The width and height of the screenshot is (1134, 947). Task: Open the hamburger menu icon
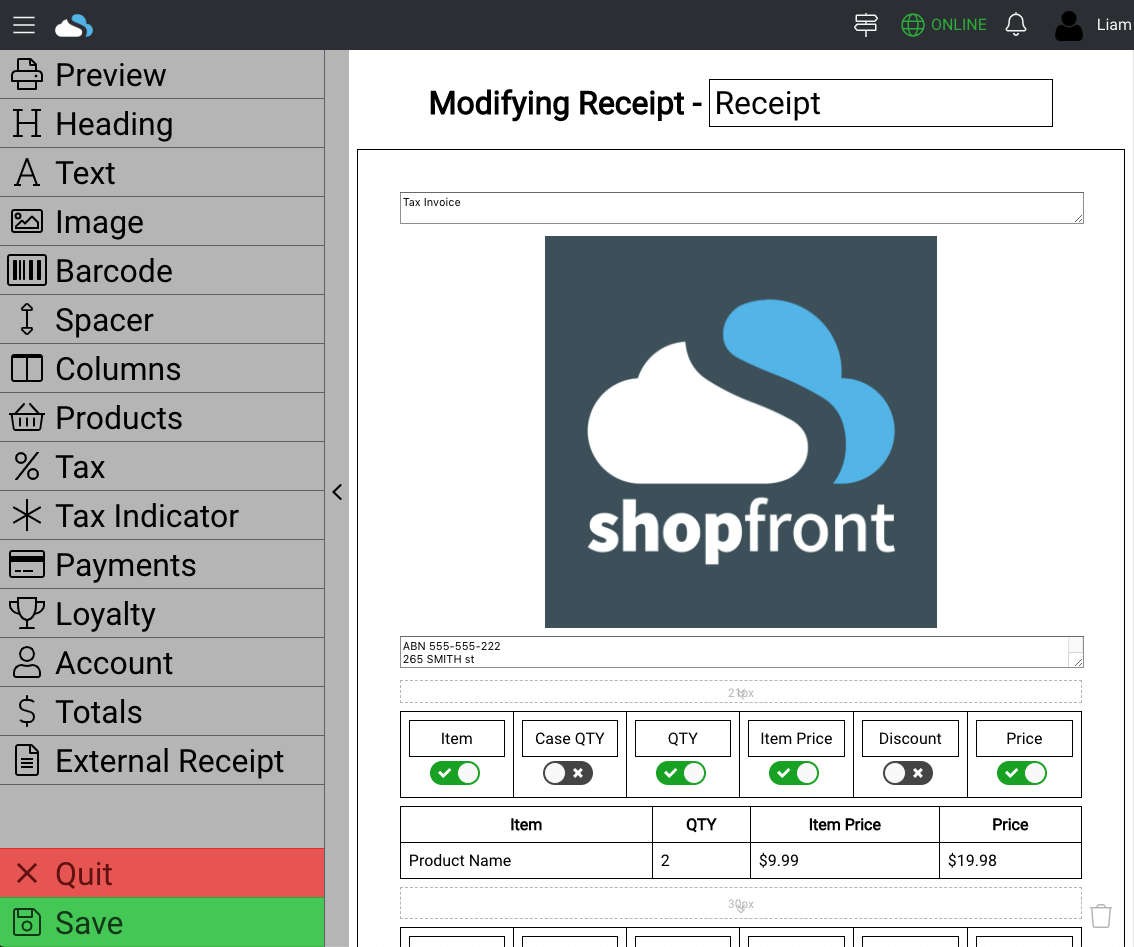tap(24, 25)
